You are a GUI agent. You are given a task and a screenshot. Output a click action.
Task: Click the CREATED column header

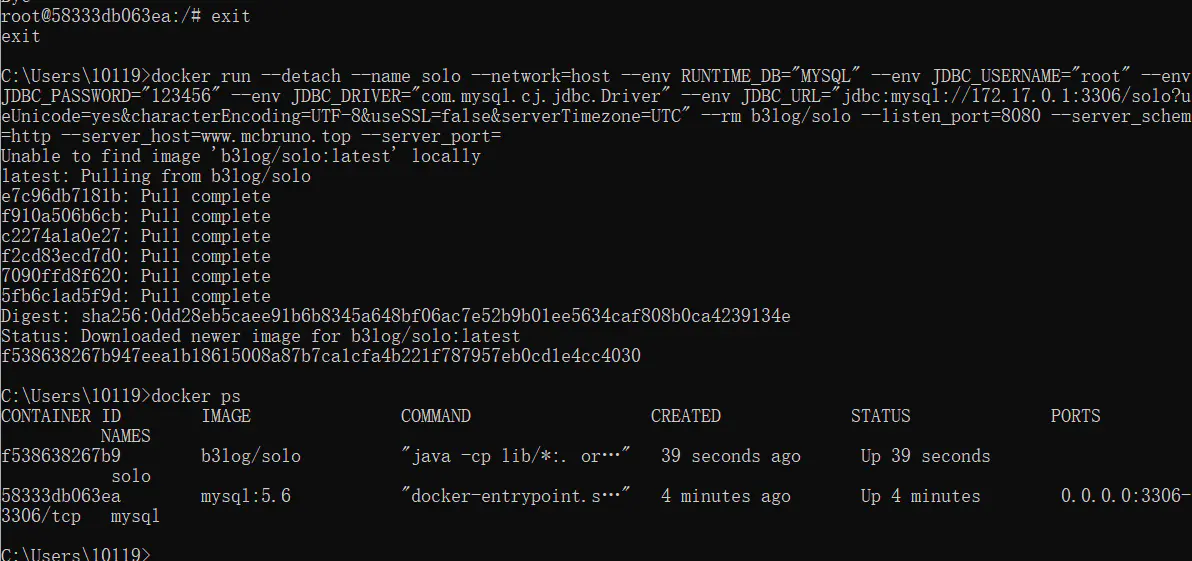pyautogui.click(x=686, y=416)
